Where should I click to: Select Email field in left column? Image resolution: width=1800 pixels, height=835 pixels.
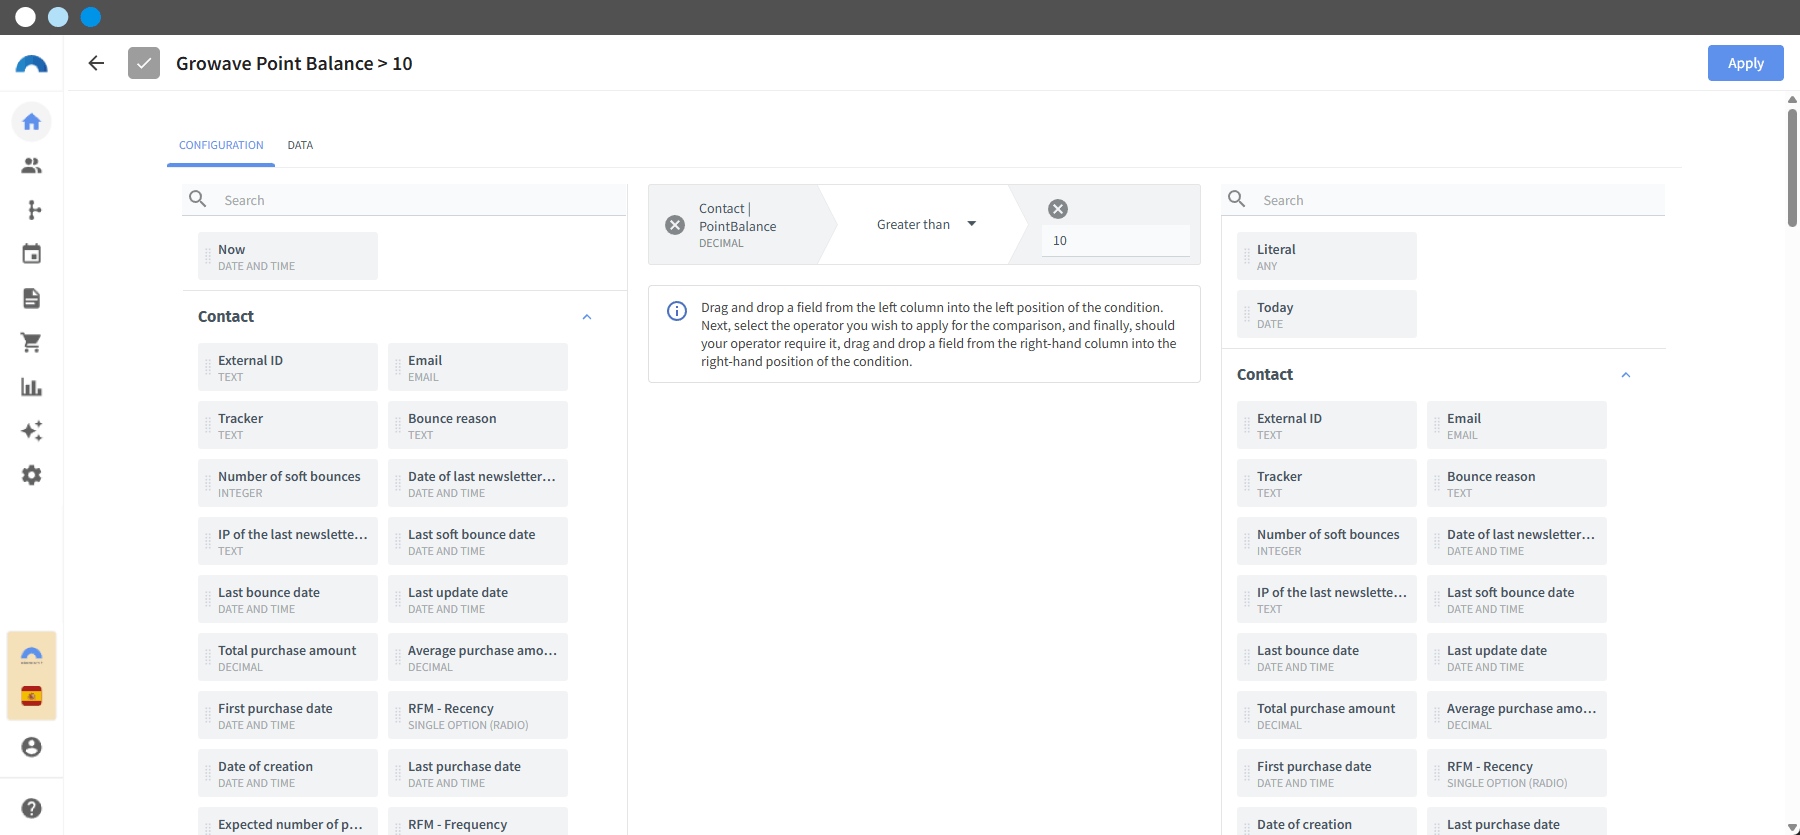(478, 367)
